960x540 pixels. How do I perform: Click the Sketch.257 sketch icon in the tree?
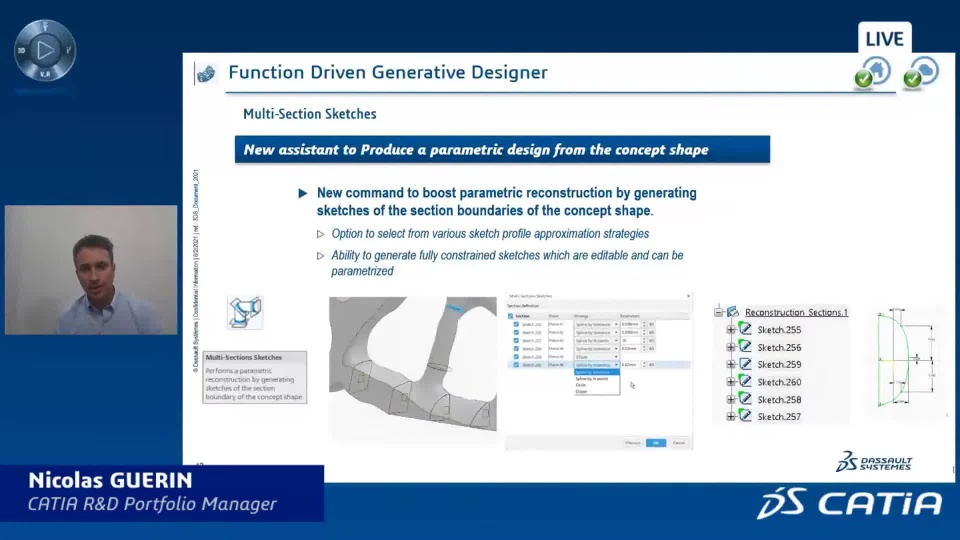(x=745, y=416)
